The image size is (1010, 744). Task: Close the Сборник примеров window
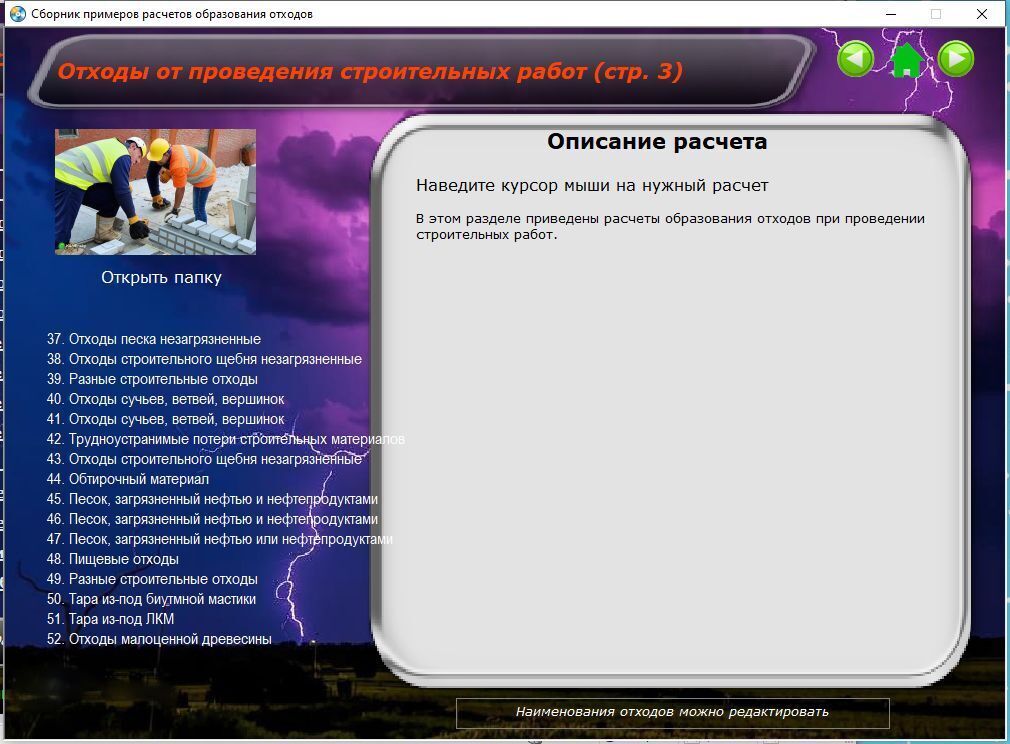(982, 14)
